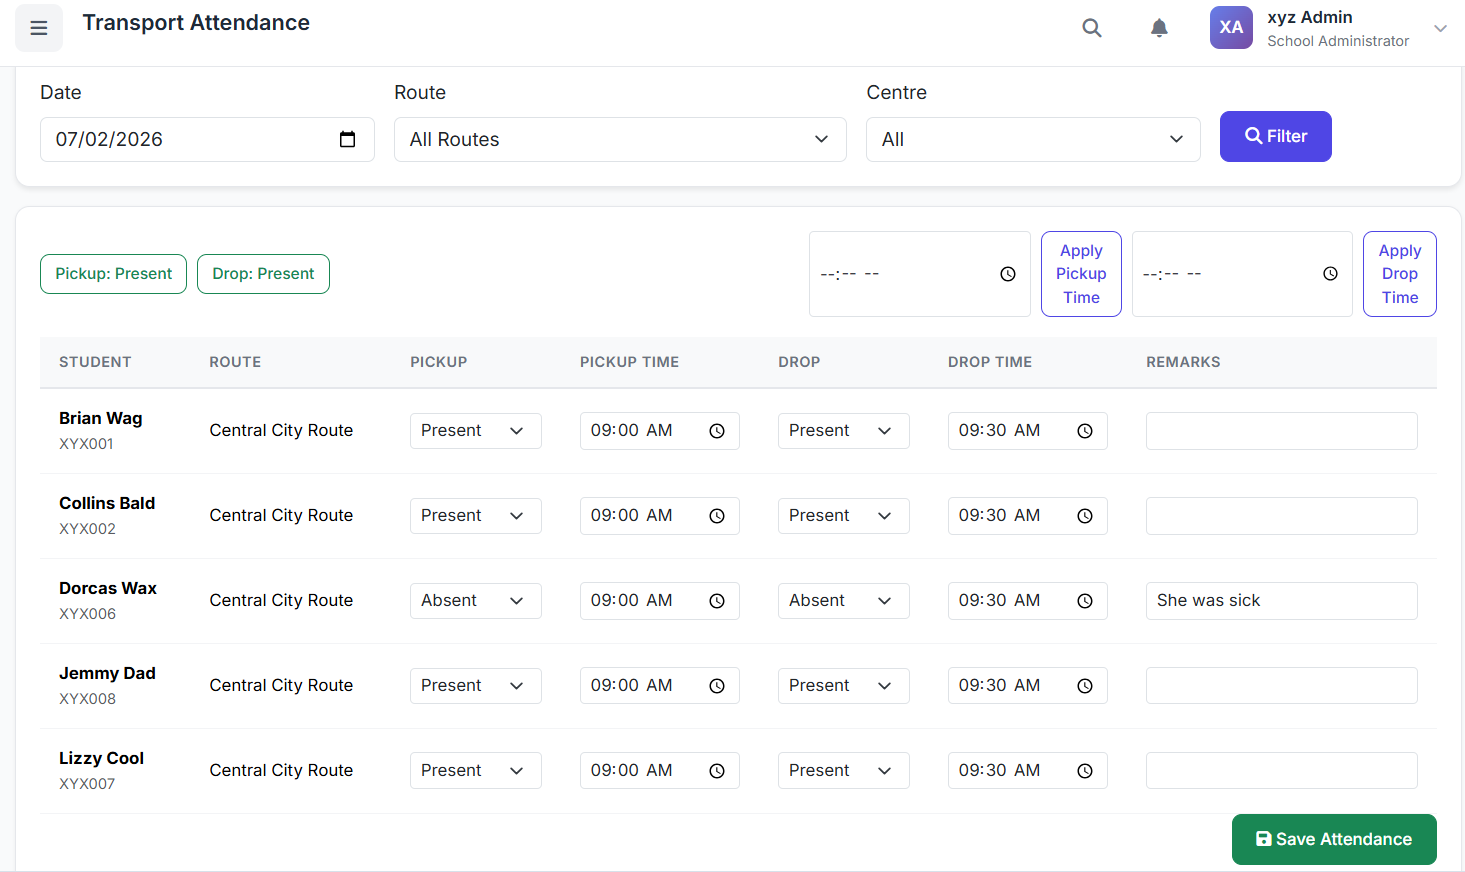Click the search magnifier icon
Viewport: 1465px width, 872px height.
(1092, 28)
